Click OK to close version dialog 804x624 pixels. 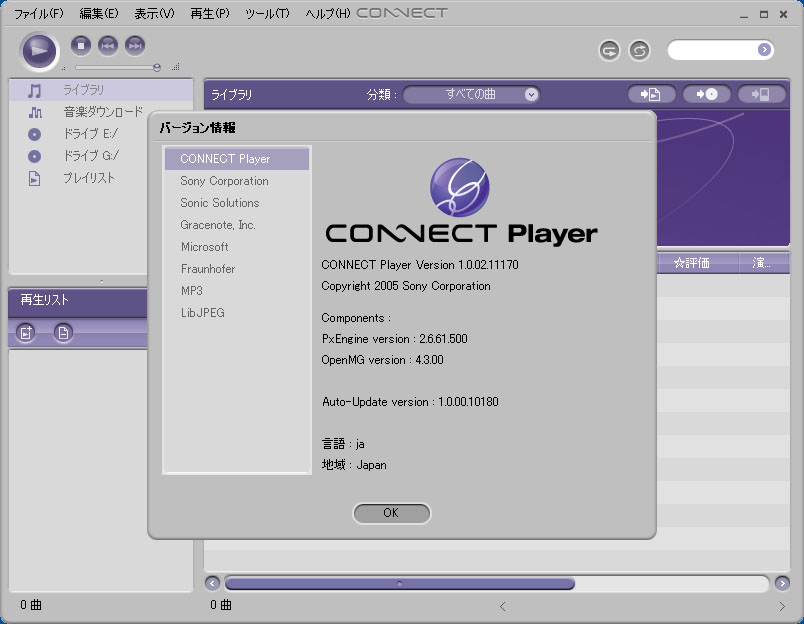pyautogui.click(x=392, y=513)
